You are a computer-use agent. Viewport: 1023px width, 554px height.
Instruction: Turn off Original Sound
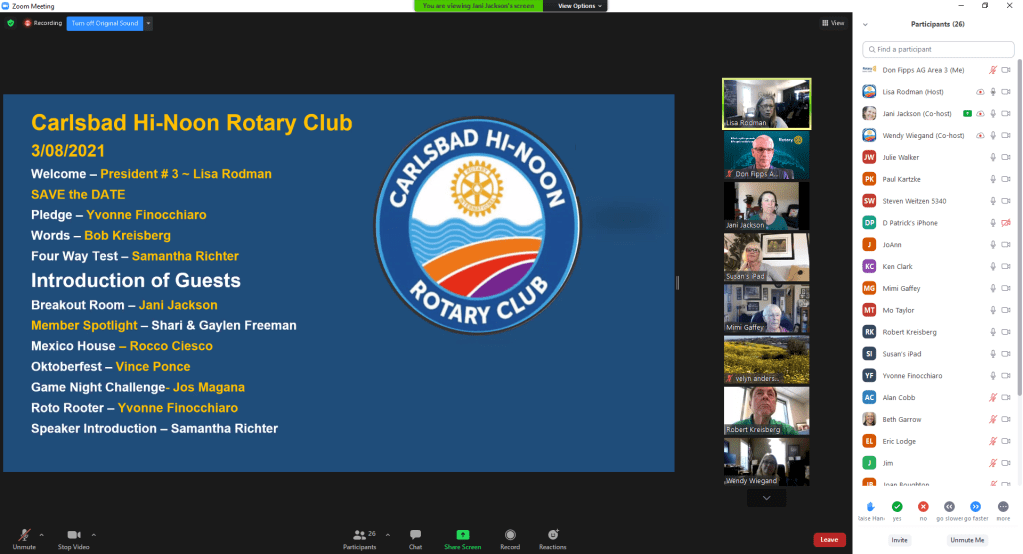click(105, 23)
